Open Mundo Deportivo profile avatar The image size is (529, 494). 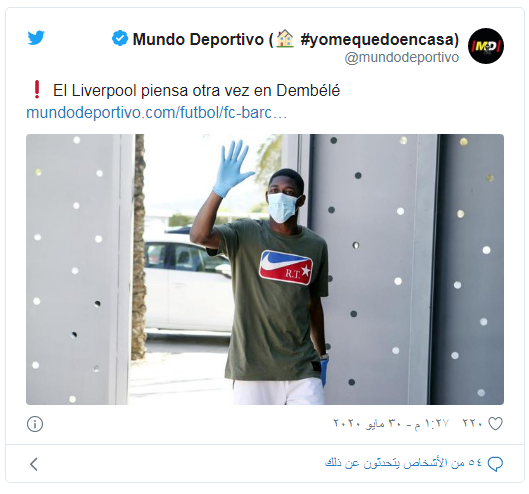(x=485, y=46)
